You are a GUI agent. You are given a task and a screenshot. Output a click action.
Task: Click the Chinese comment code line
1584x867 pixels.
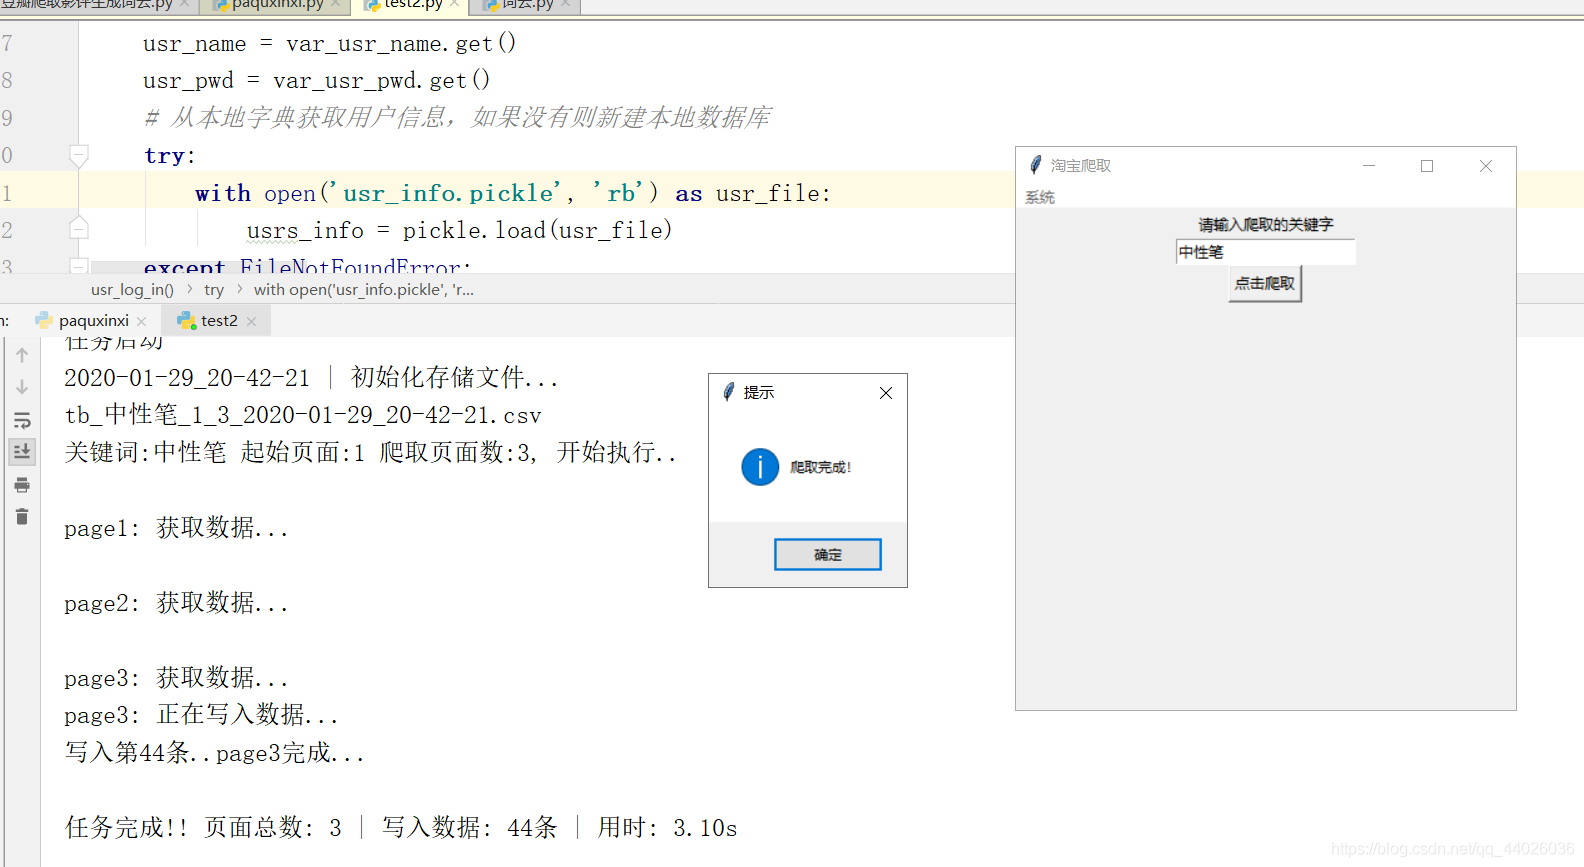457,118
